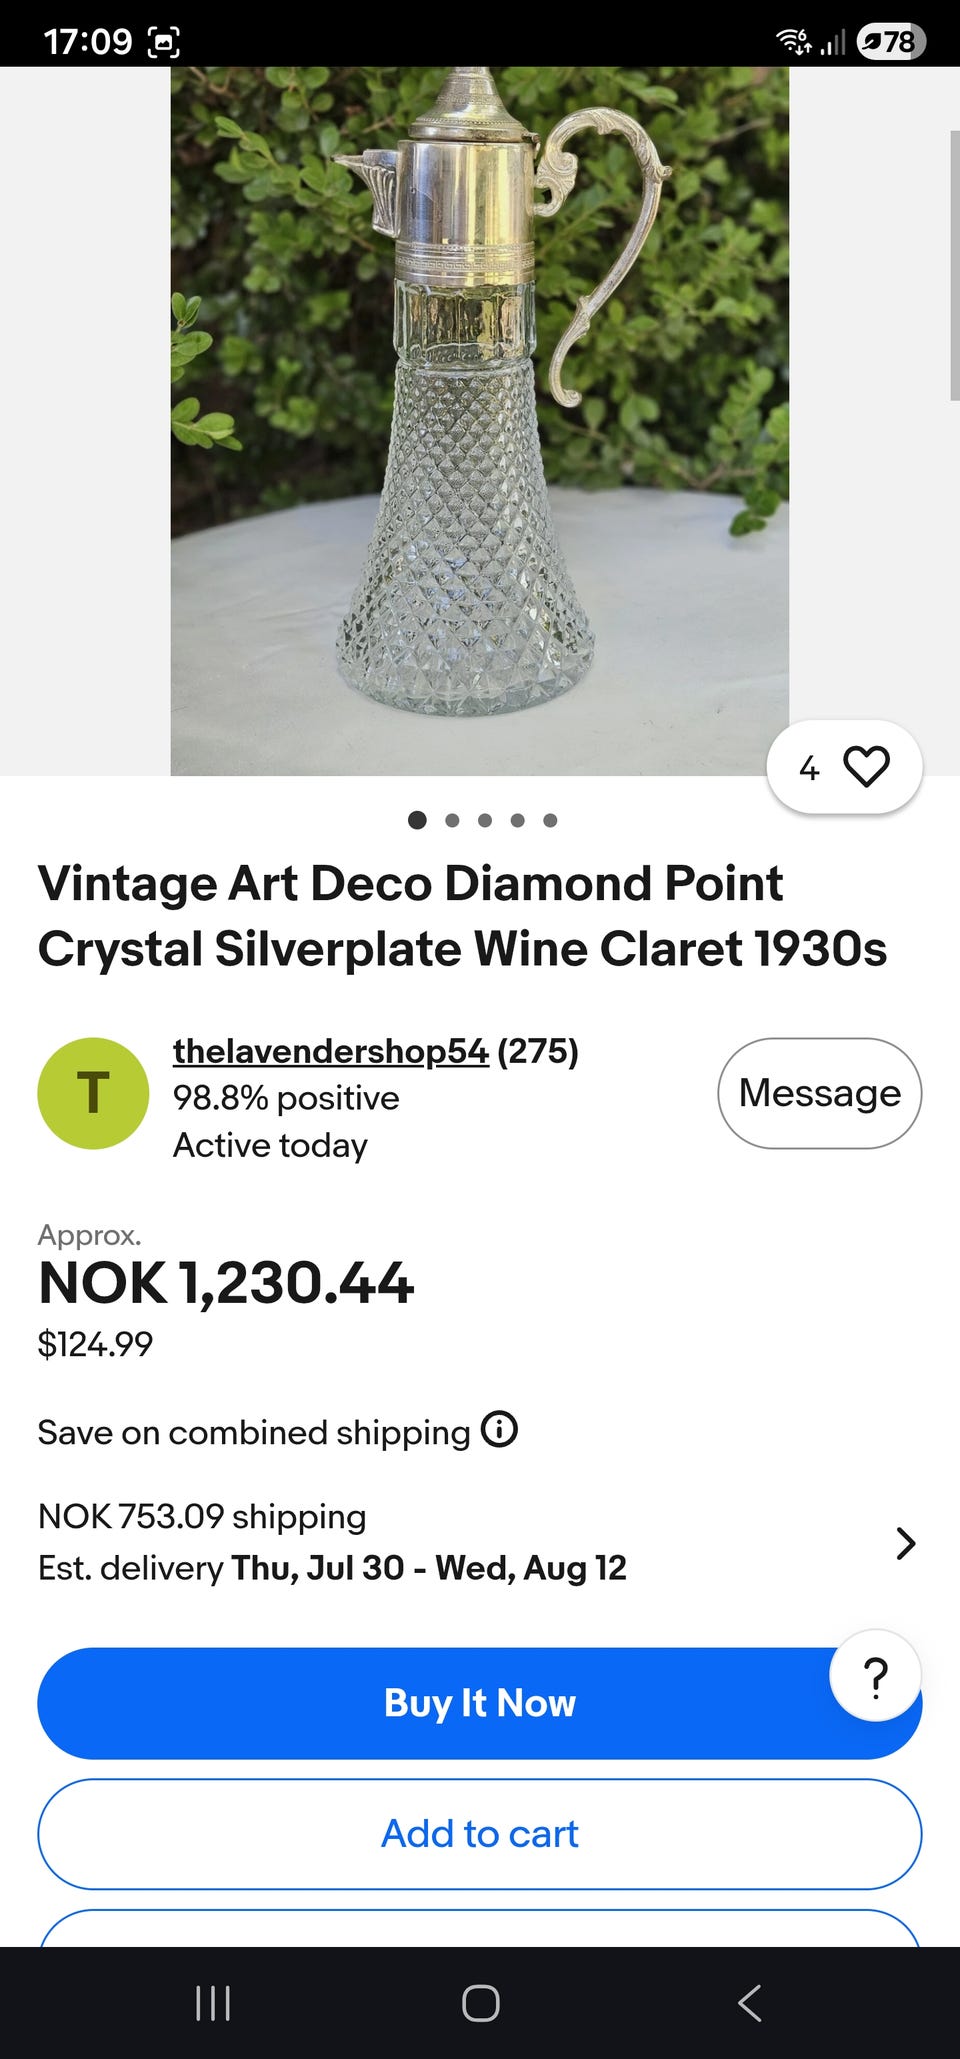Viewport: 960px width, 2059px height.
Task: Tap Android home navigation icon
Action: click(x=481, y=2003)
